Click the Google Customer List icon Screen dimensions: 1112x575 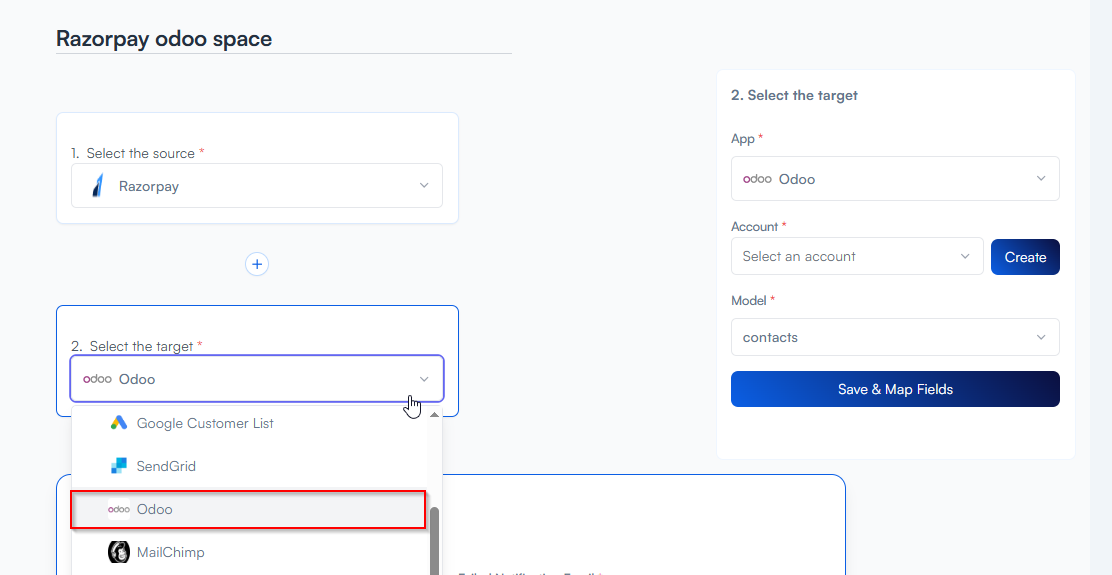point(119,423)
